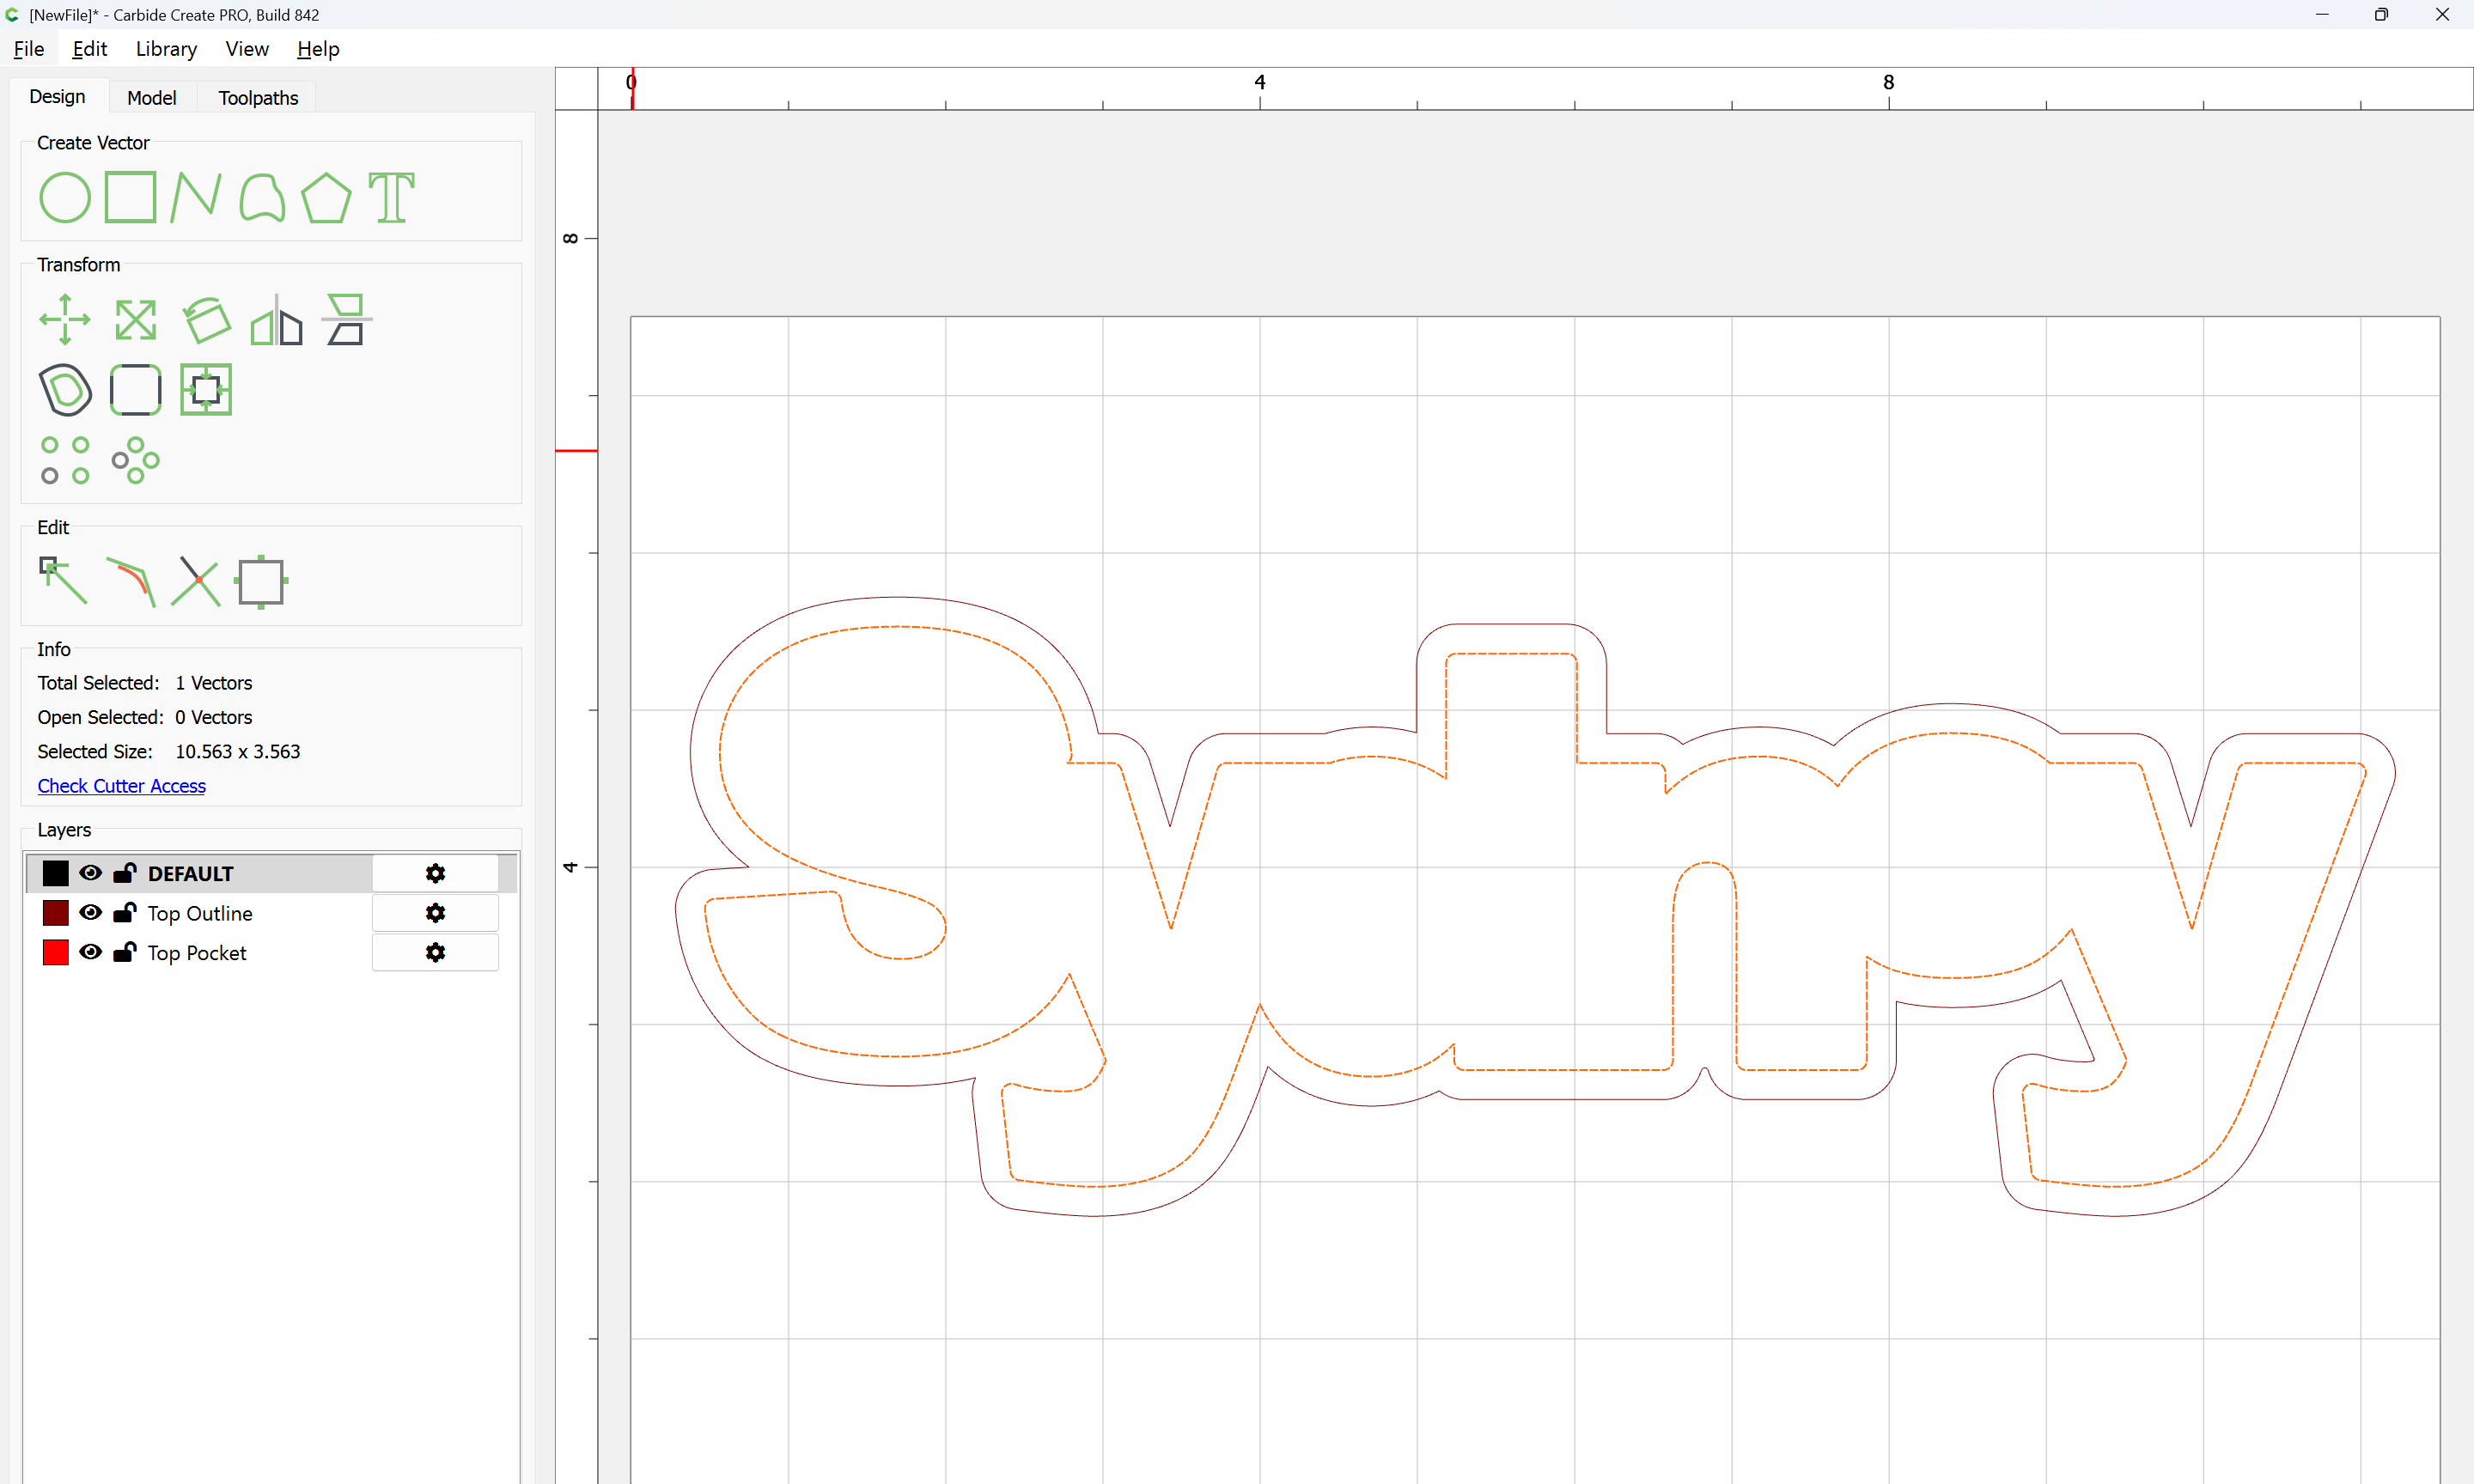Choose the Polyline tool
Image resolution: width=2474 pixels, height=1484 pixels.
(x=195, y=197)
